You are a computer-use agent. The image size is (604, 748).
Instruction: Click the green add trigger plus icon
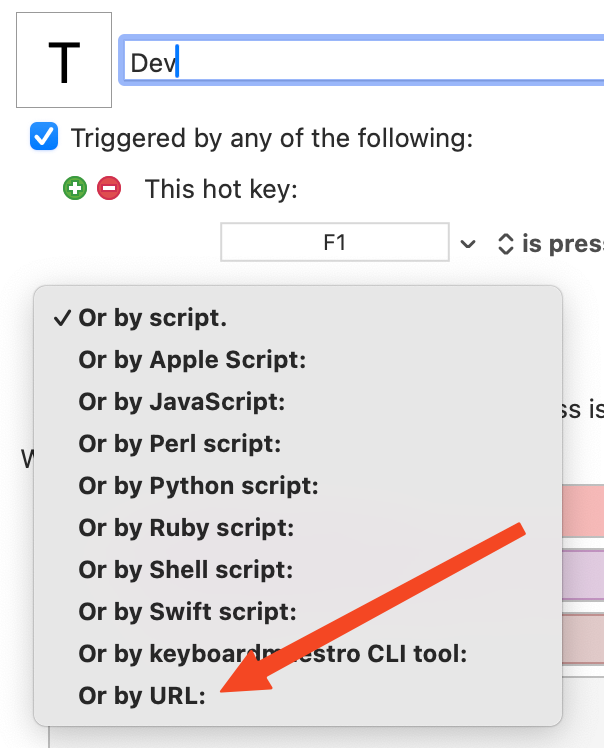[x=75, y=188]
